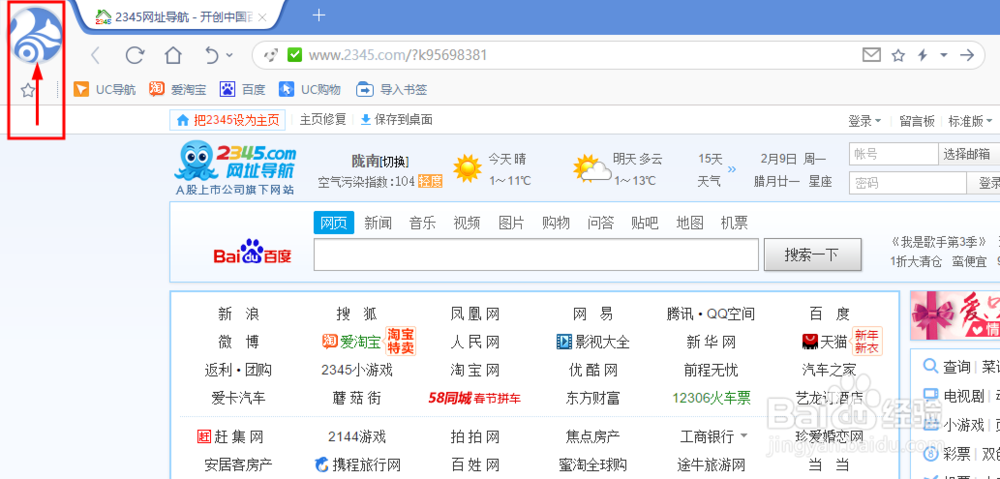Viewport: 1000px width, 479px height.
Task: Click the undo closed tab icon
Action: click(212, 55)
